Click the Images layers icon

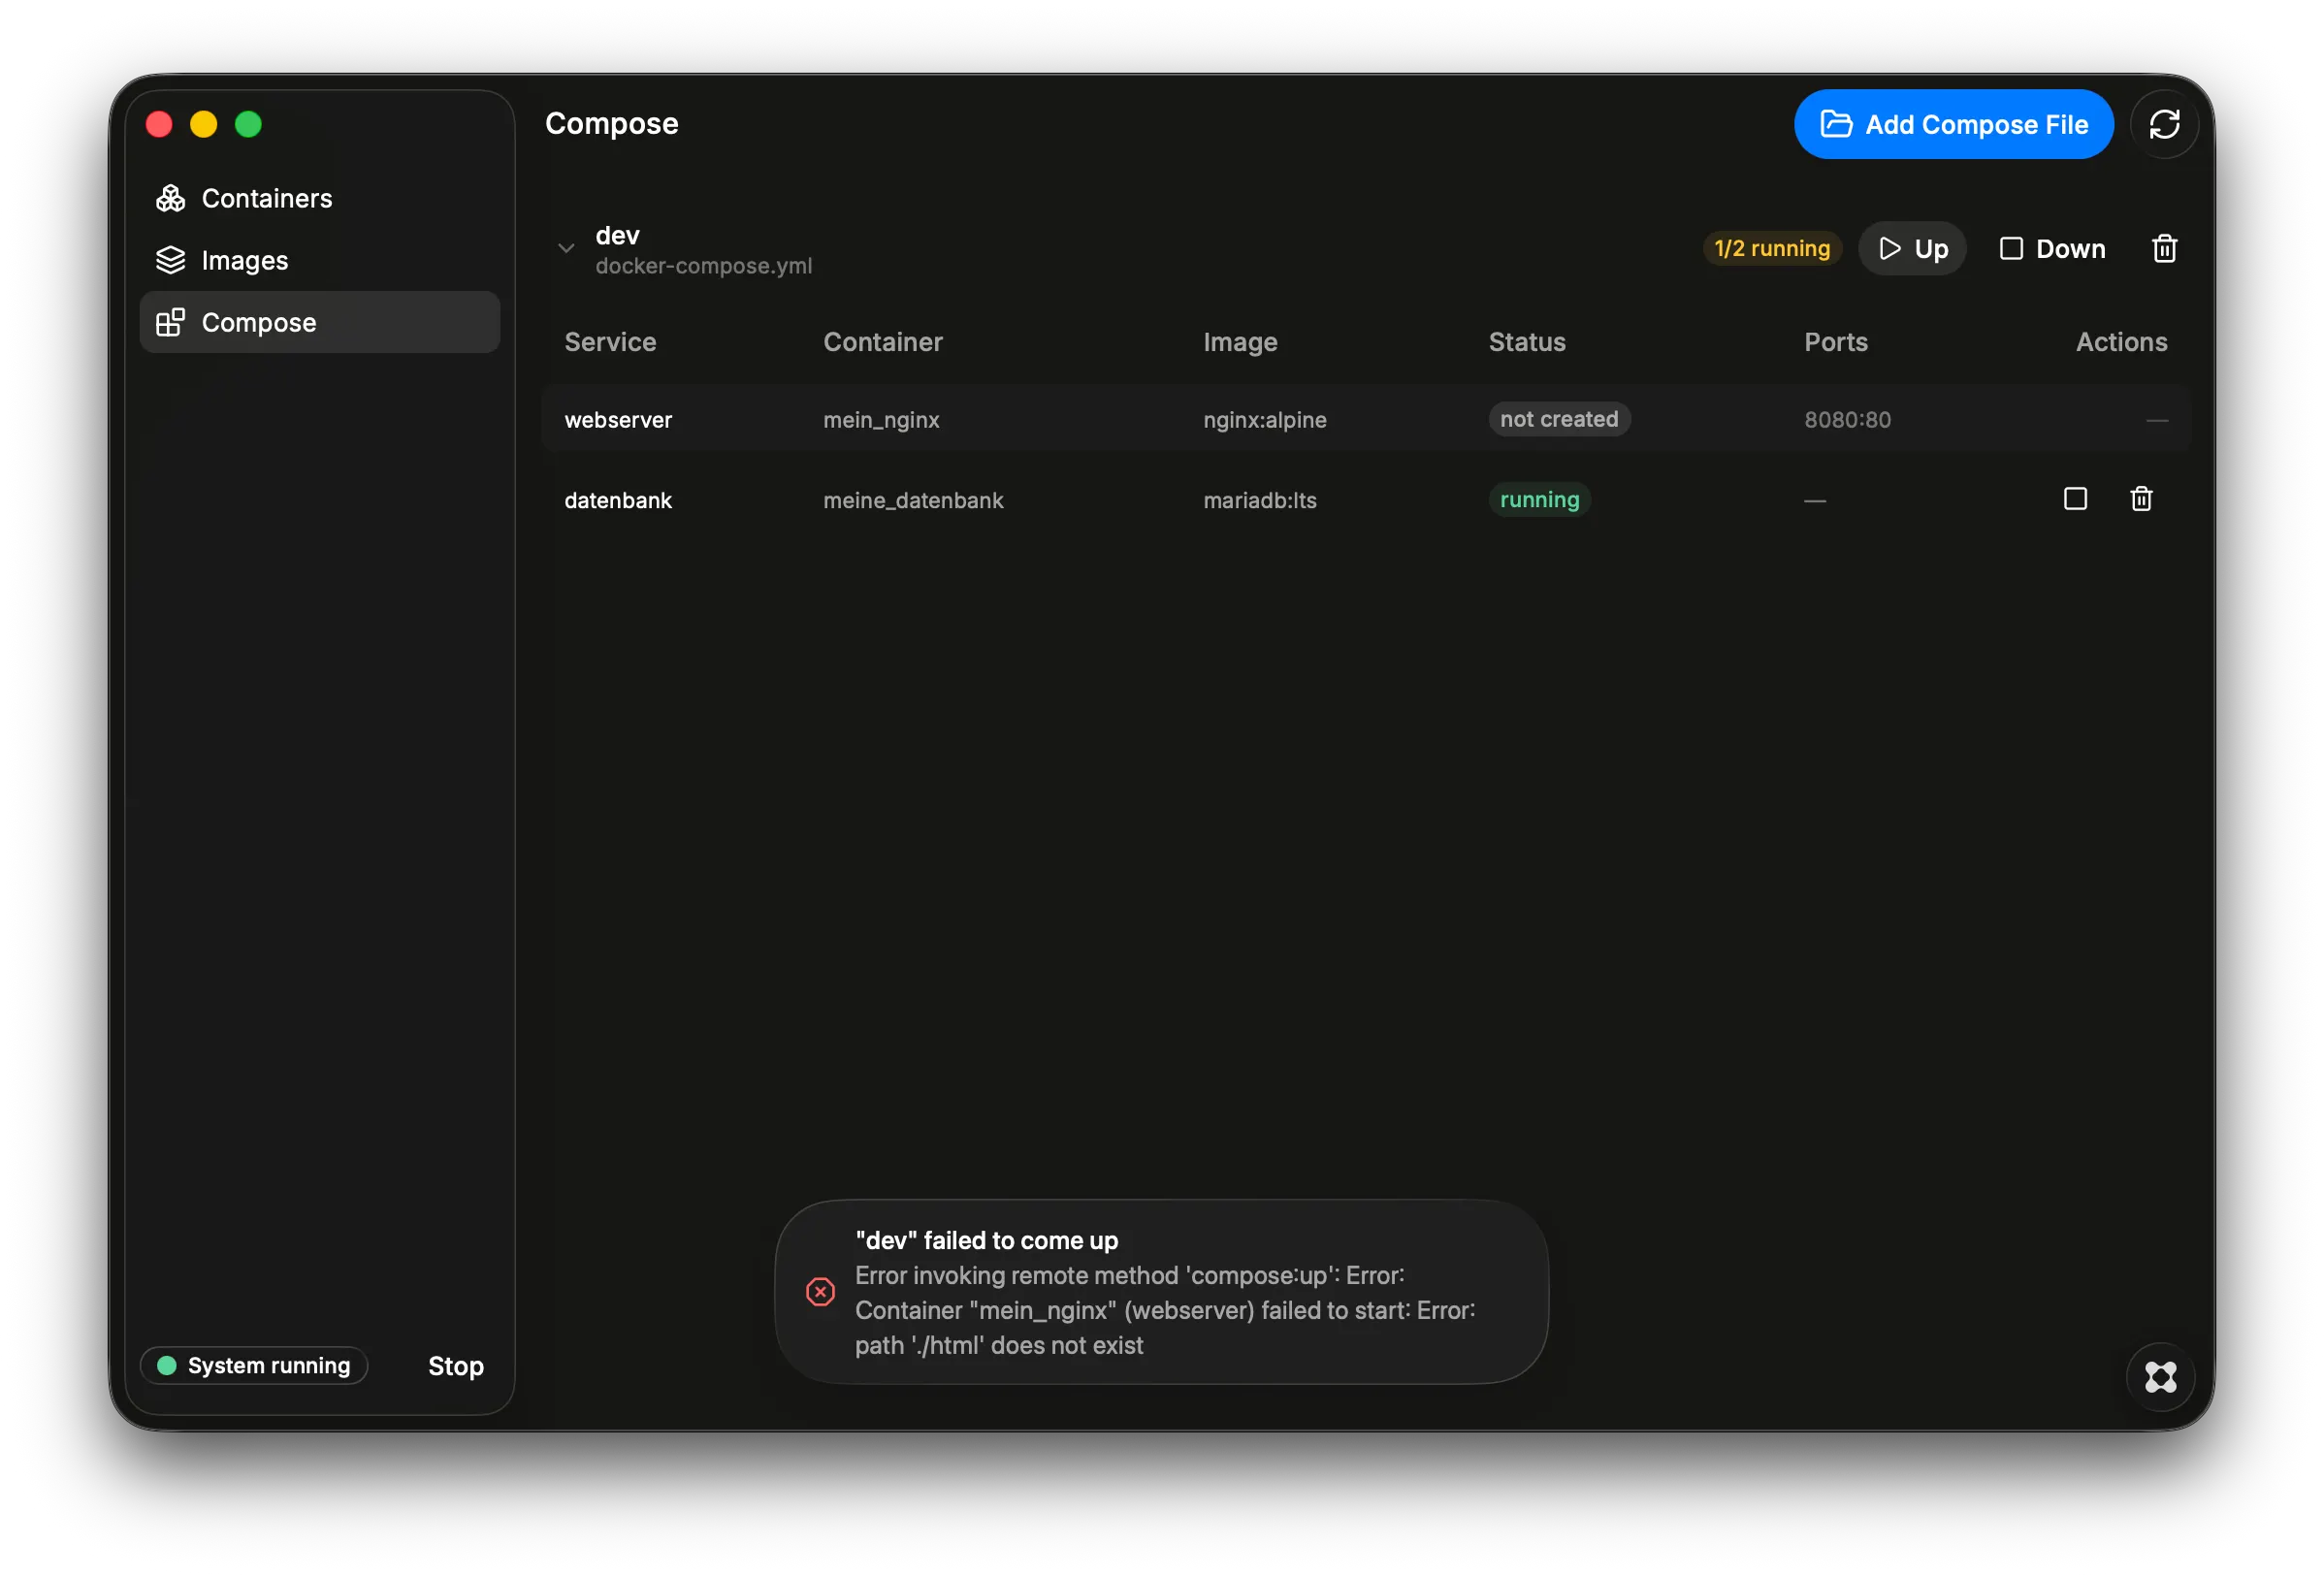[x=170, y=260]
